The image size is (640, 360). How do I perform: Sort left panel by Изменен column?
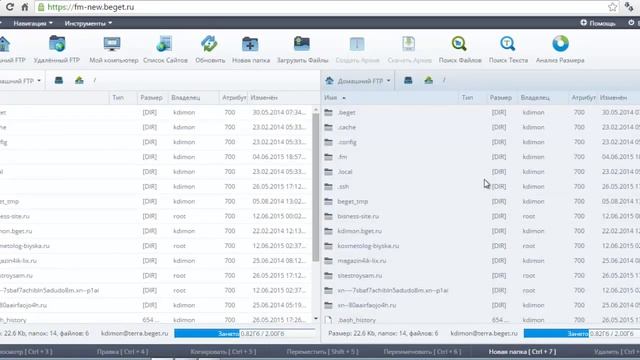coord(264,98)
